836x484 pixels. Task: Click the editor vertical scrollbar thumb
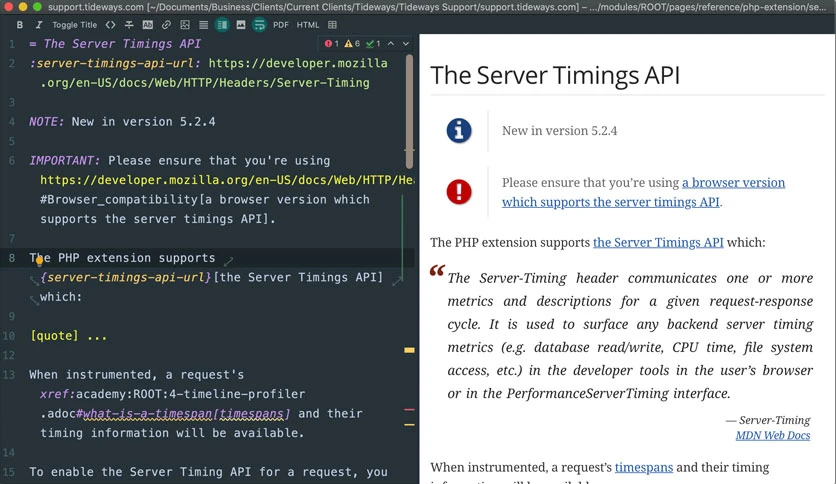point(409,111)
